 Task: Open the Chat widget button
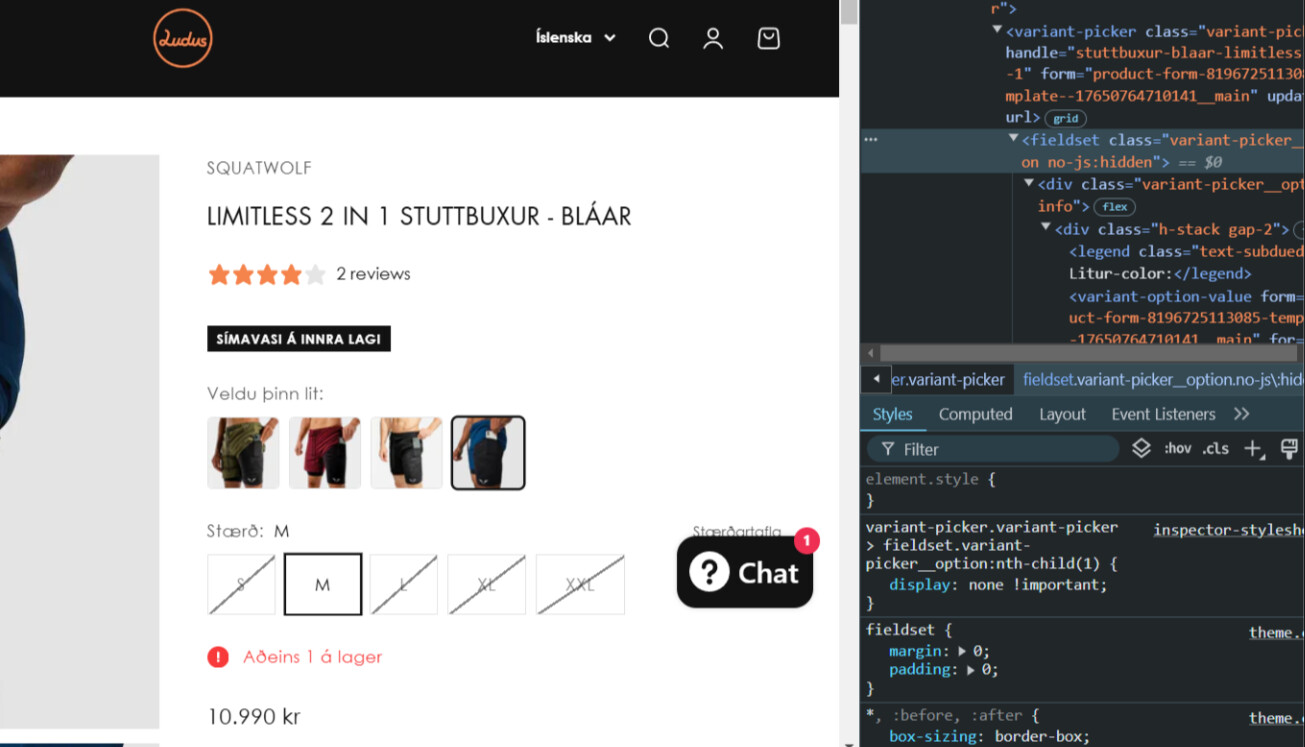click(x=745, y=572)
